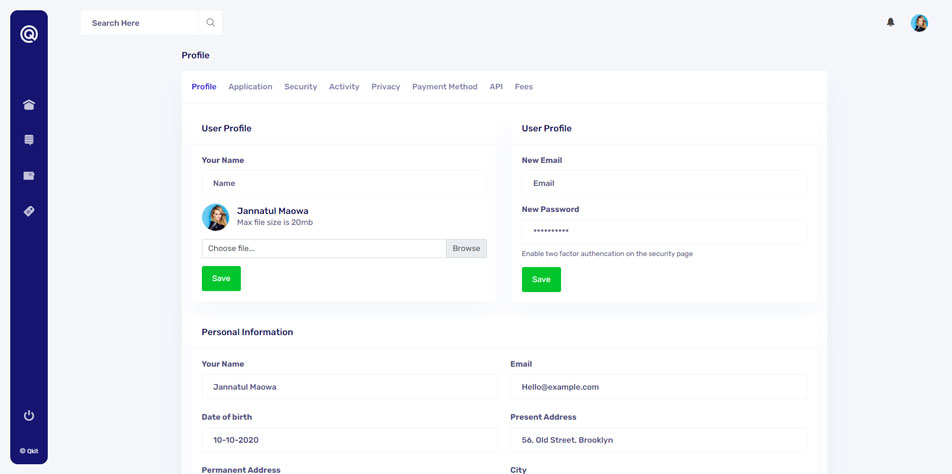Click the search magnifier icon

click(x=210, y=22)
